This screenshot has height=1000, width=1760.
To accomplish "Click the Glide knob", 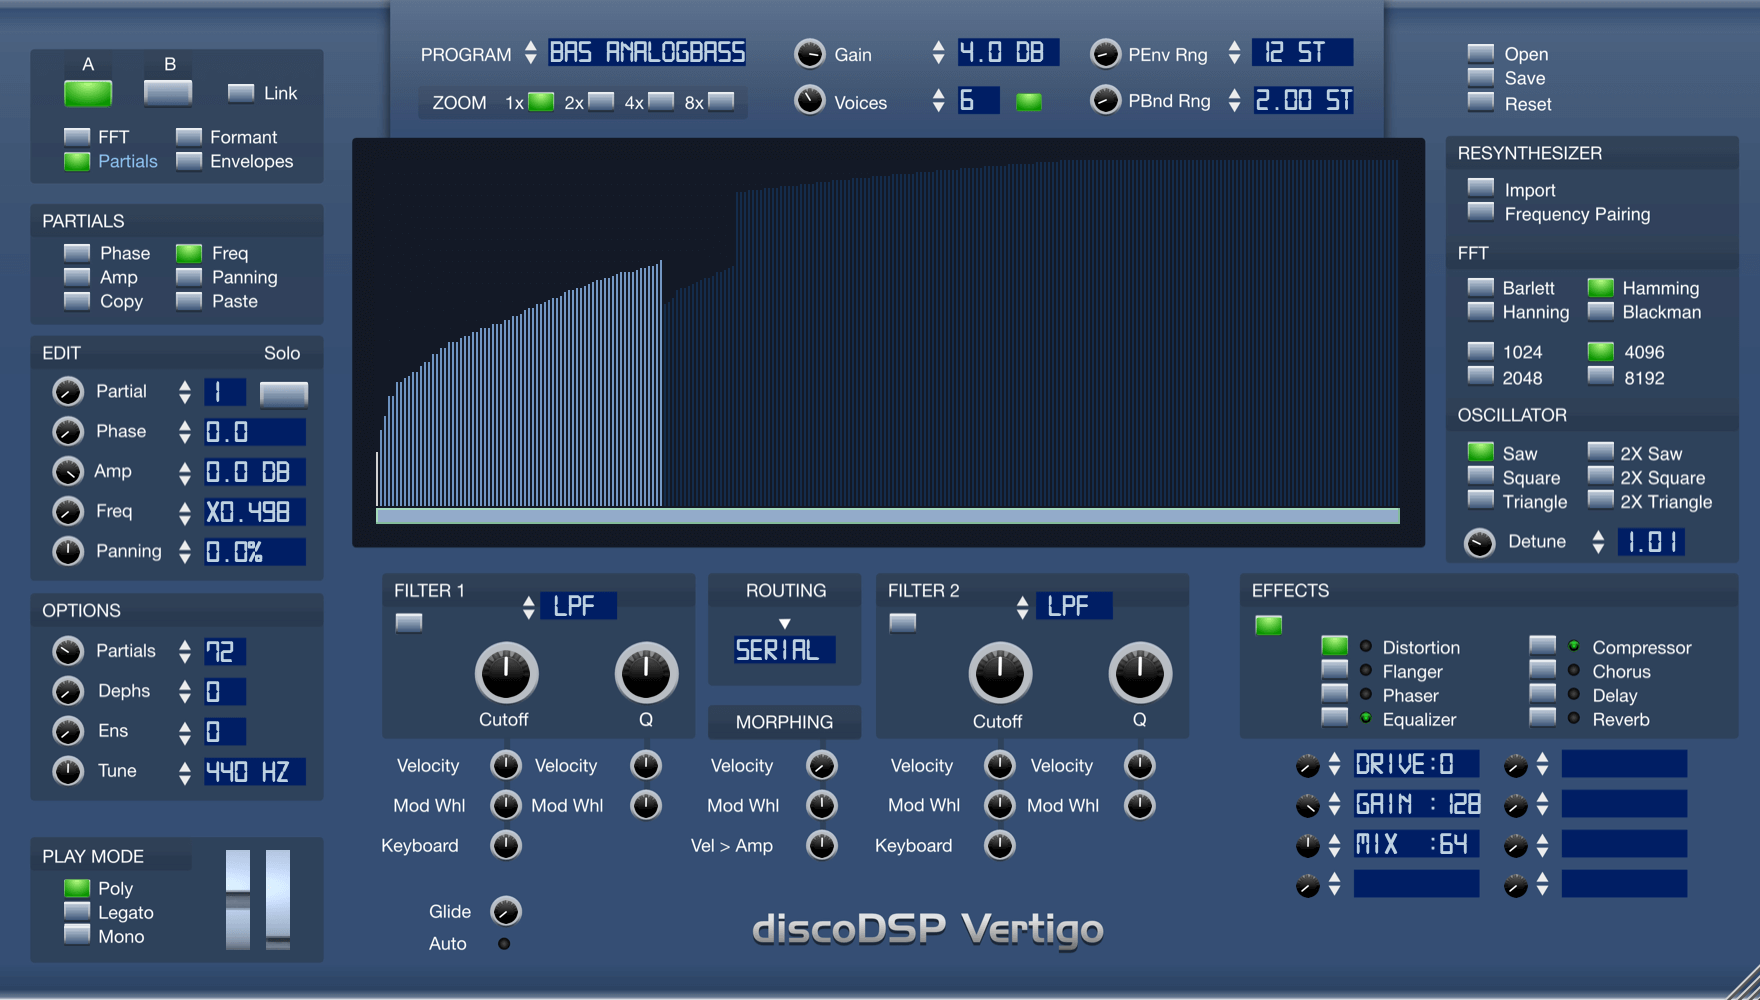I will pyautogui.click(x=506, y=911).
